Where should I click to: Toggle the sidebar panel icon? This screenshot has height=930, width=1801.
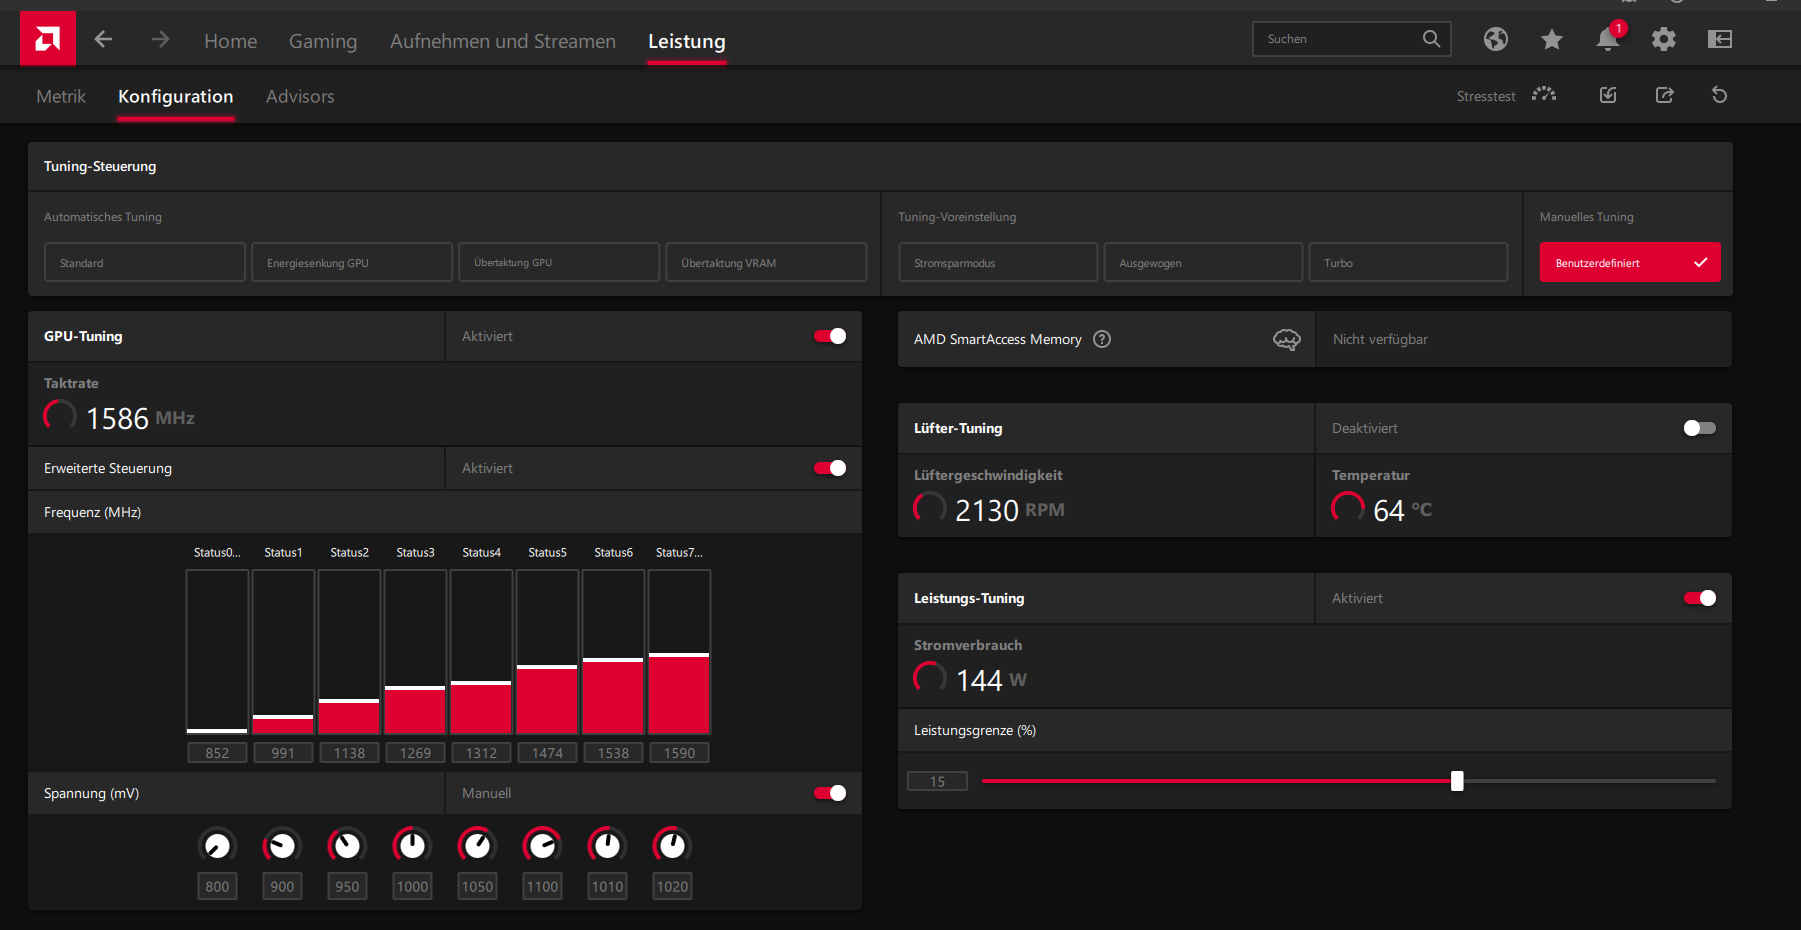[x=1720, y=39]
